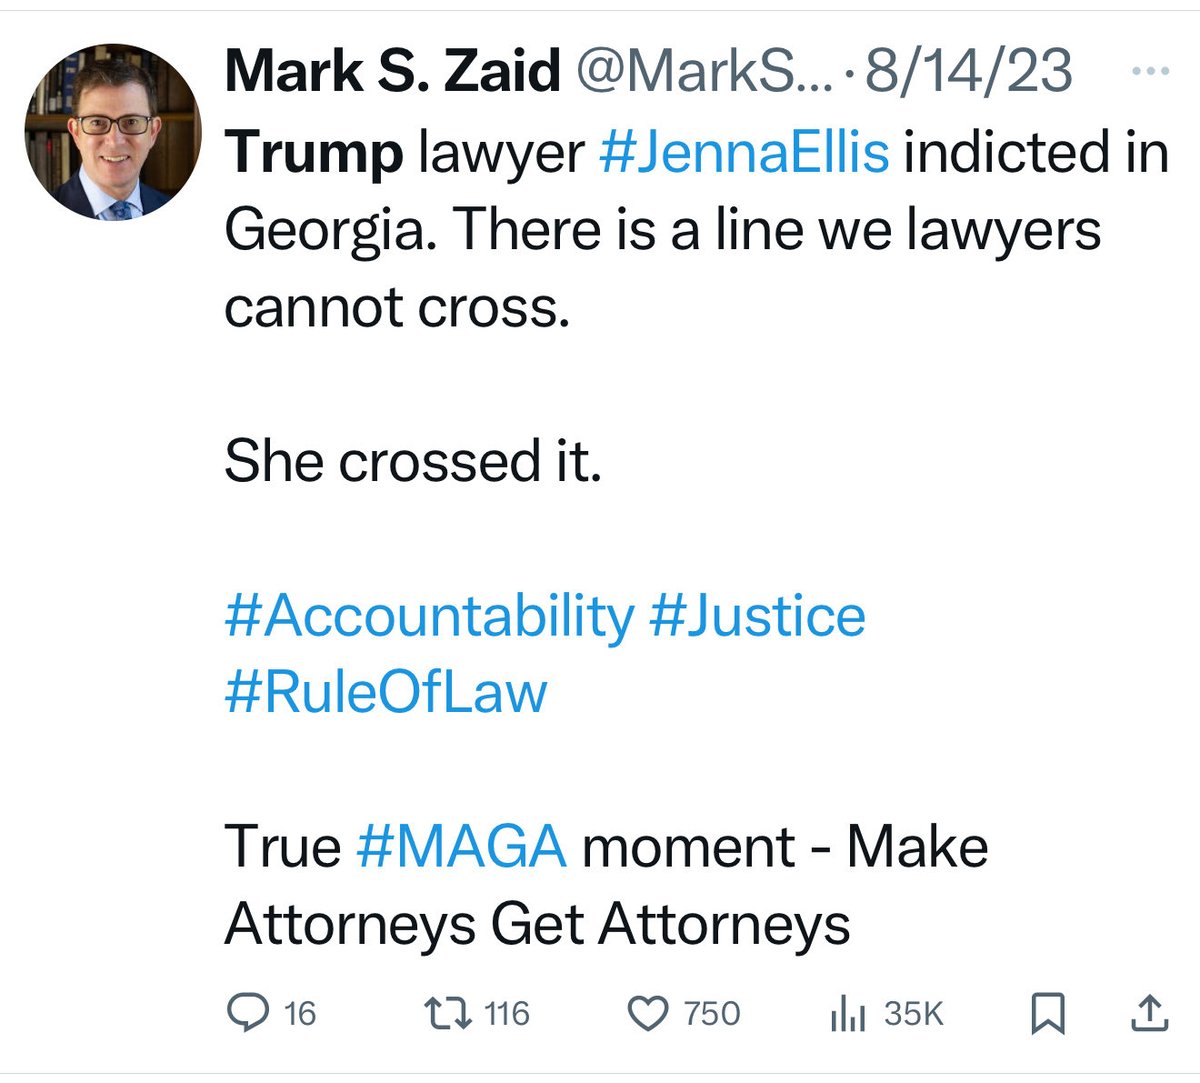The height and width of the screenshot is (1083, 1200).
Task: Click the #MAGA hashtag
Action: coord(461,846)
